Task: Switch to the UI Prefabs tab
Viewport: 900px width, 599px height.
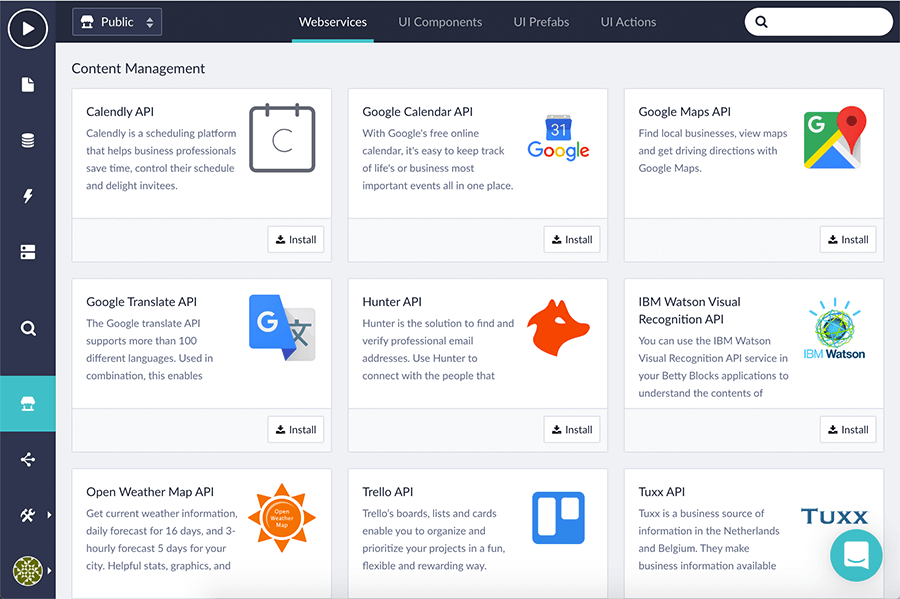Action: [x=541, y=22]
